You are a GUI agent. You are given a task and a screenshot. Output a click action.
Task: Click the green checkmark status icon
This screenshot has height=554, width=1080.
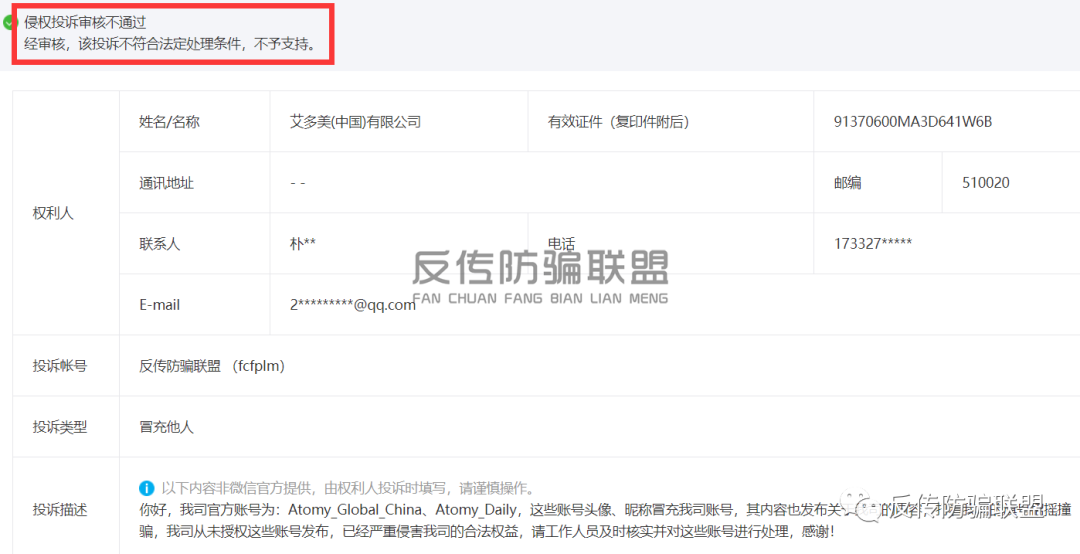coord(8,23)
